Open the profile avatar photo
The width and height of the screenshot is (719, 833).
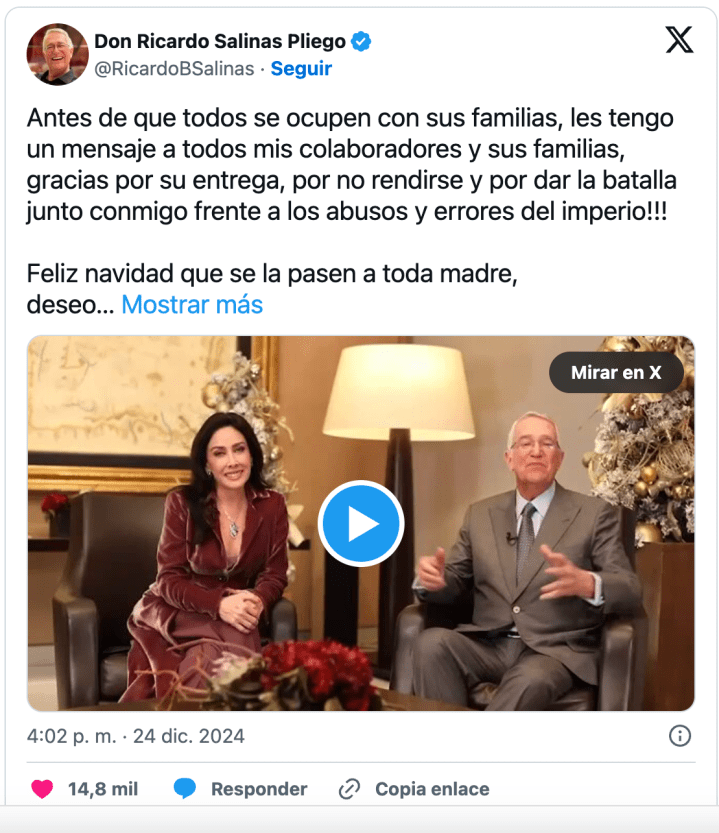click(57, 54)
